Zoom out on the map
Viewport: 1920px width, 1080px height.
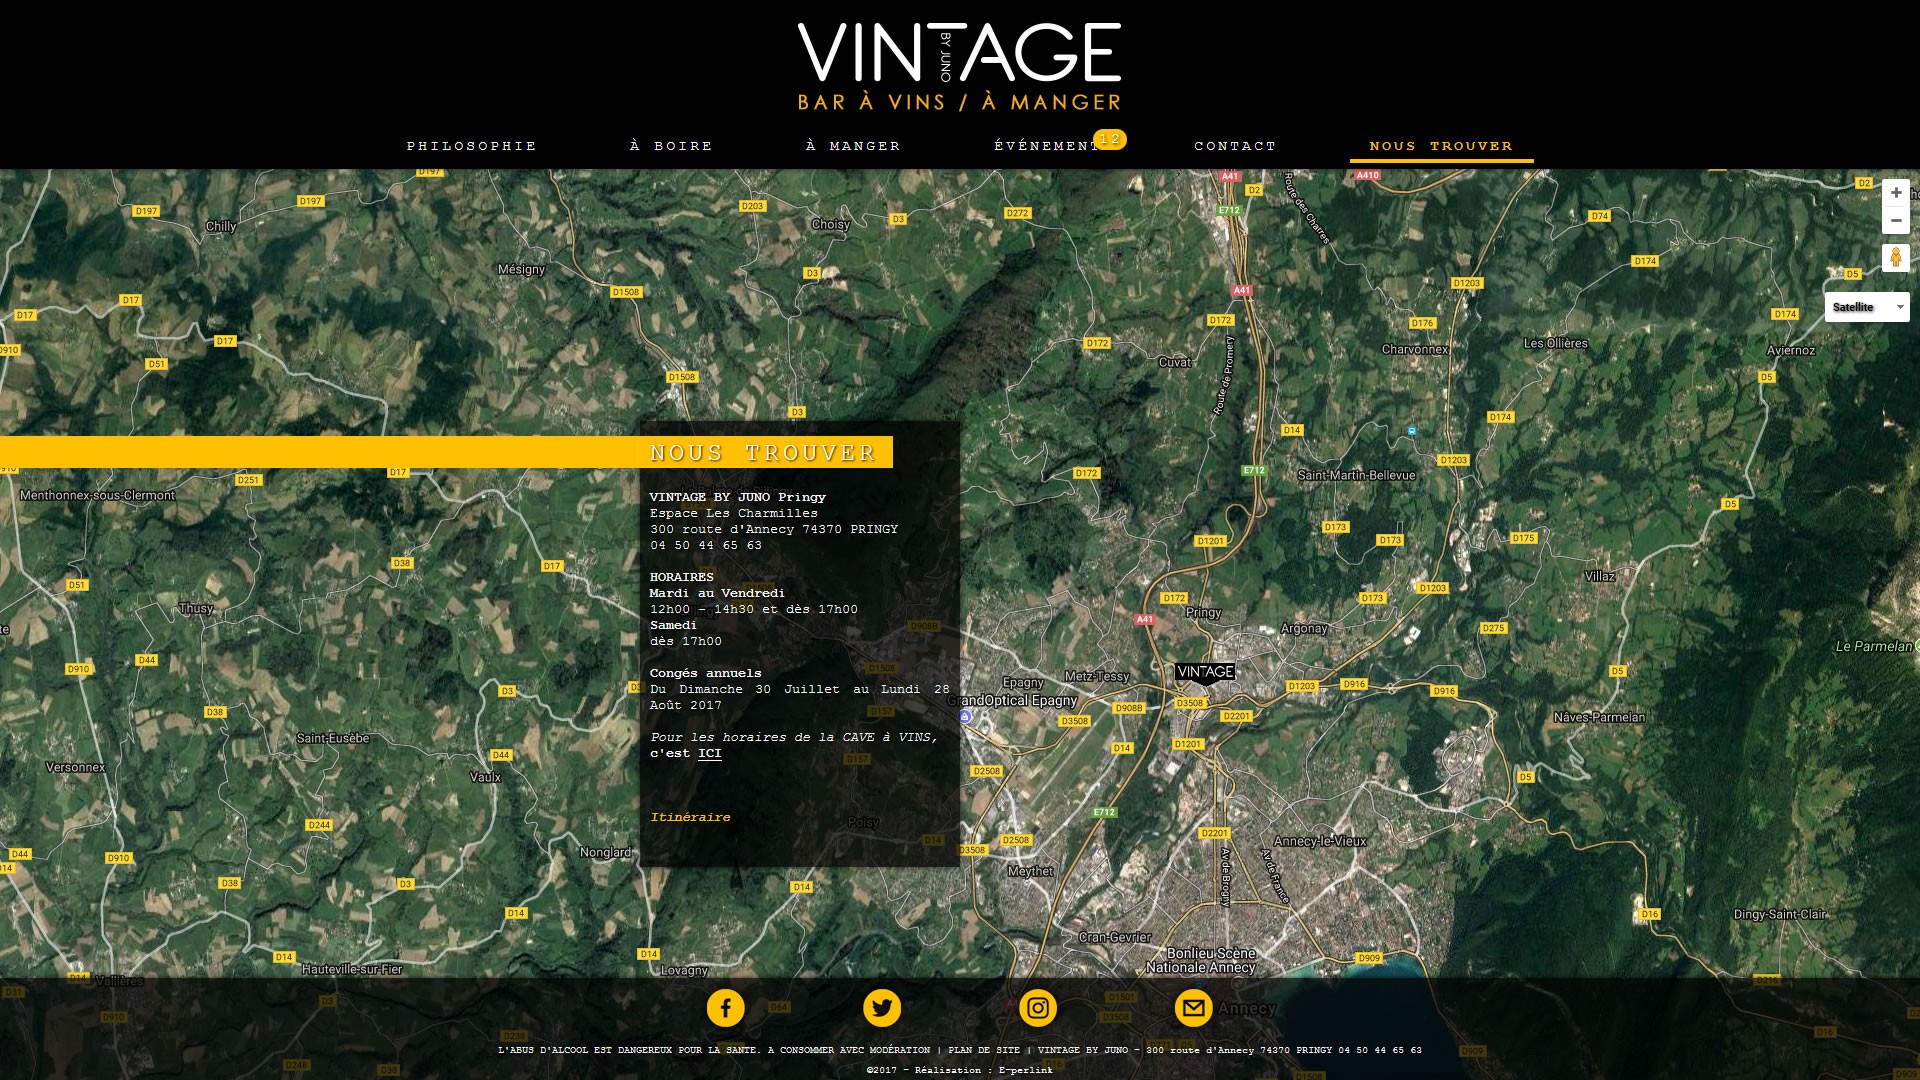[x=1896, y=220]
